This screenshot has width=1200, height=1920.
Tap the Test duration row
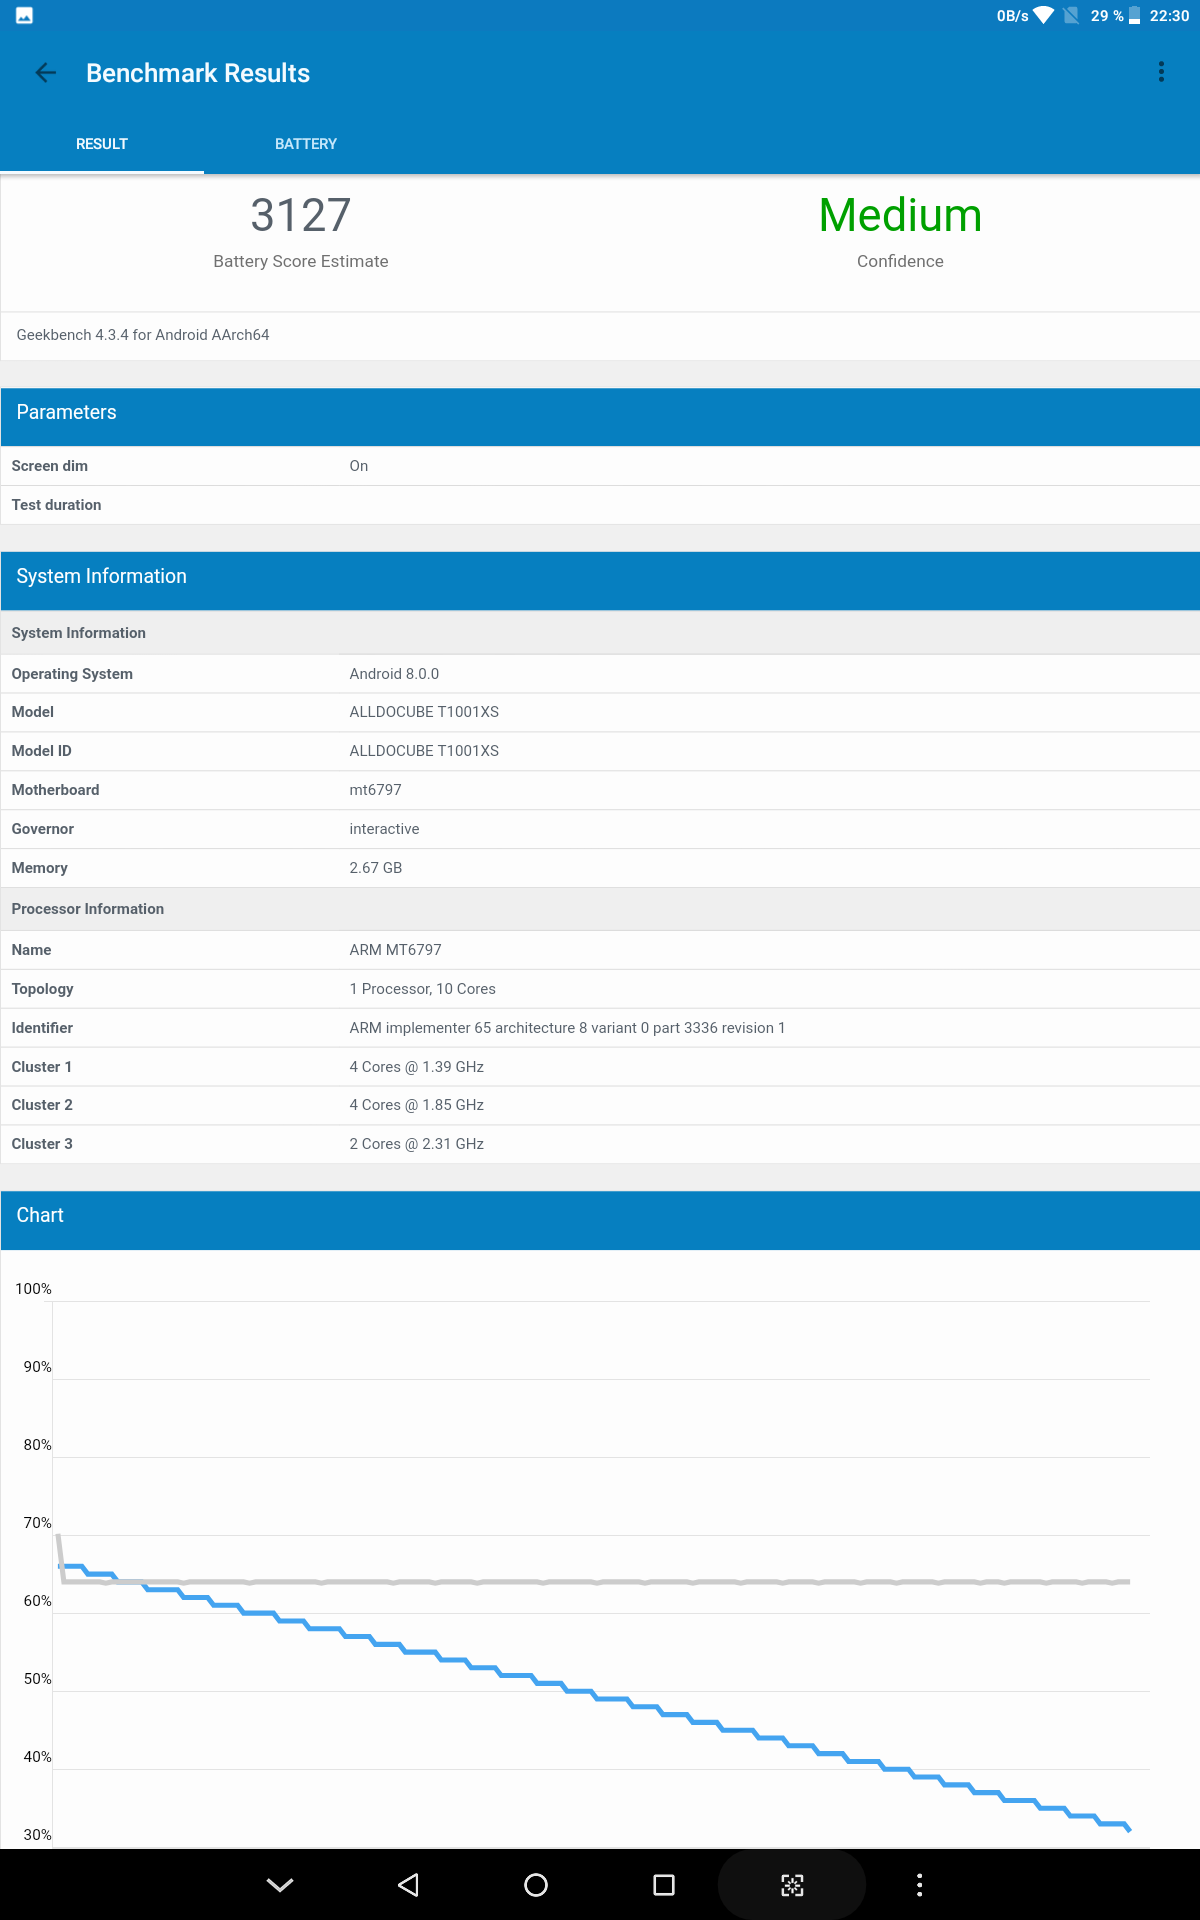[600, 505]
